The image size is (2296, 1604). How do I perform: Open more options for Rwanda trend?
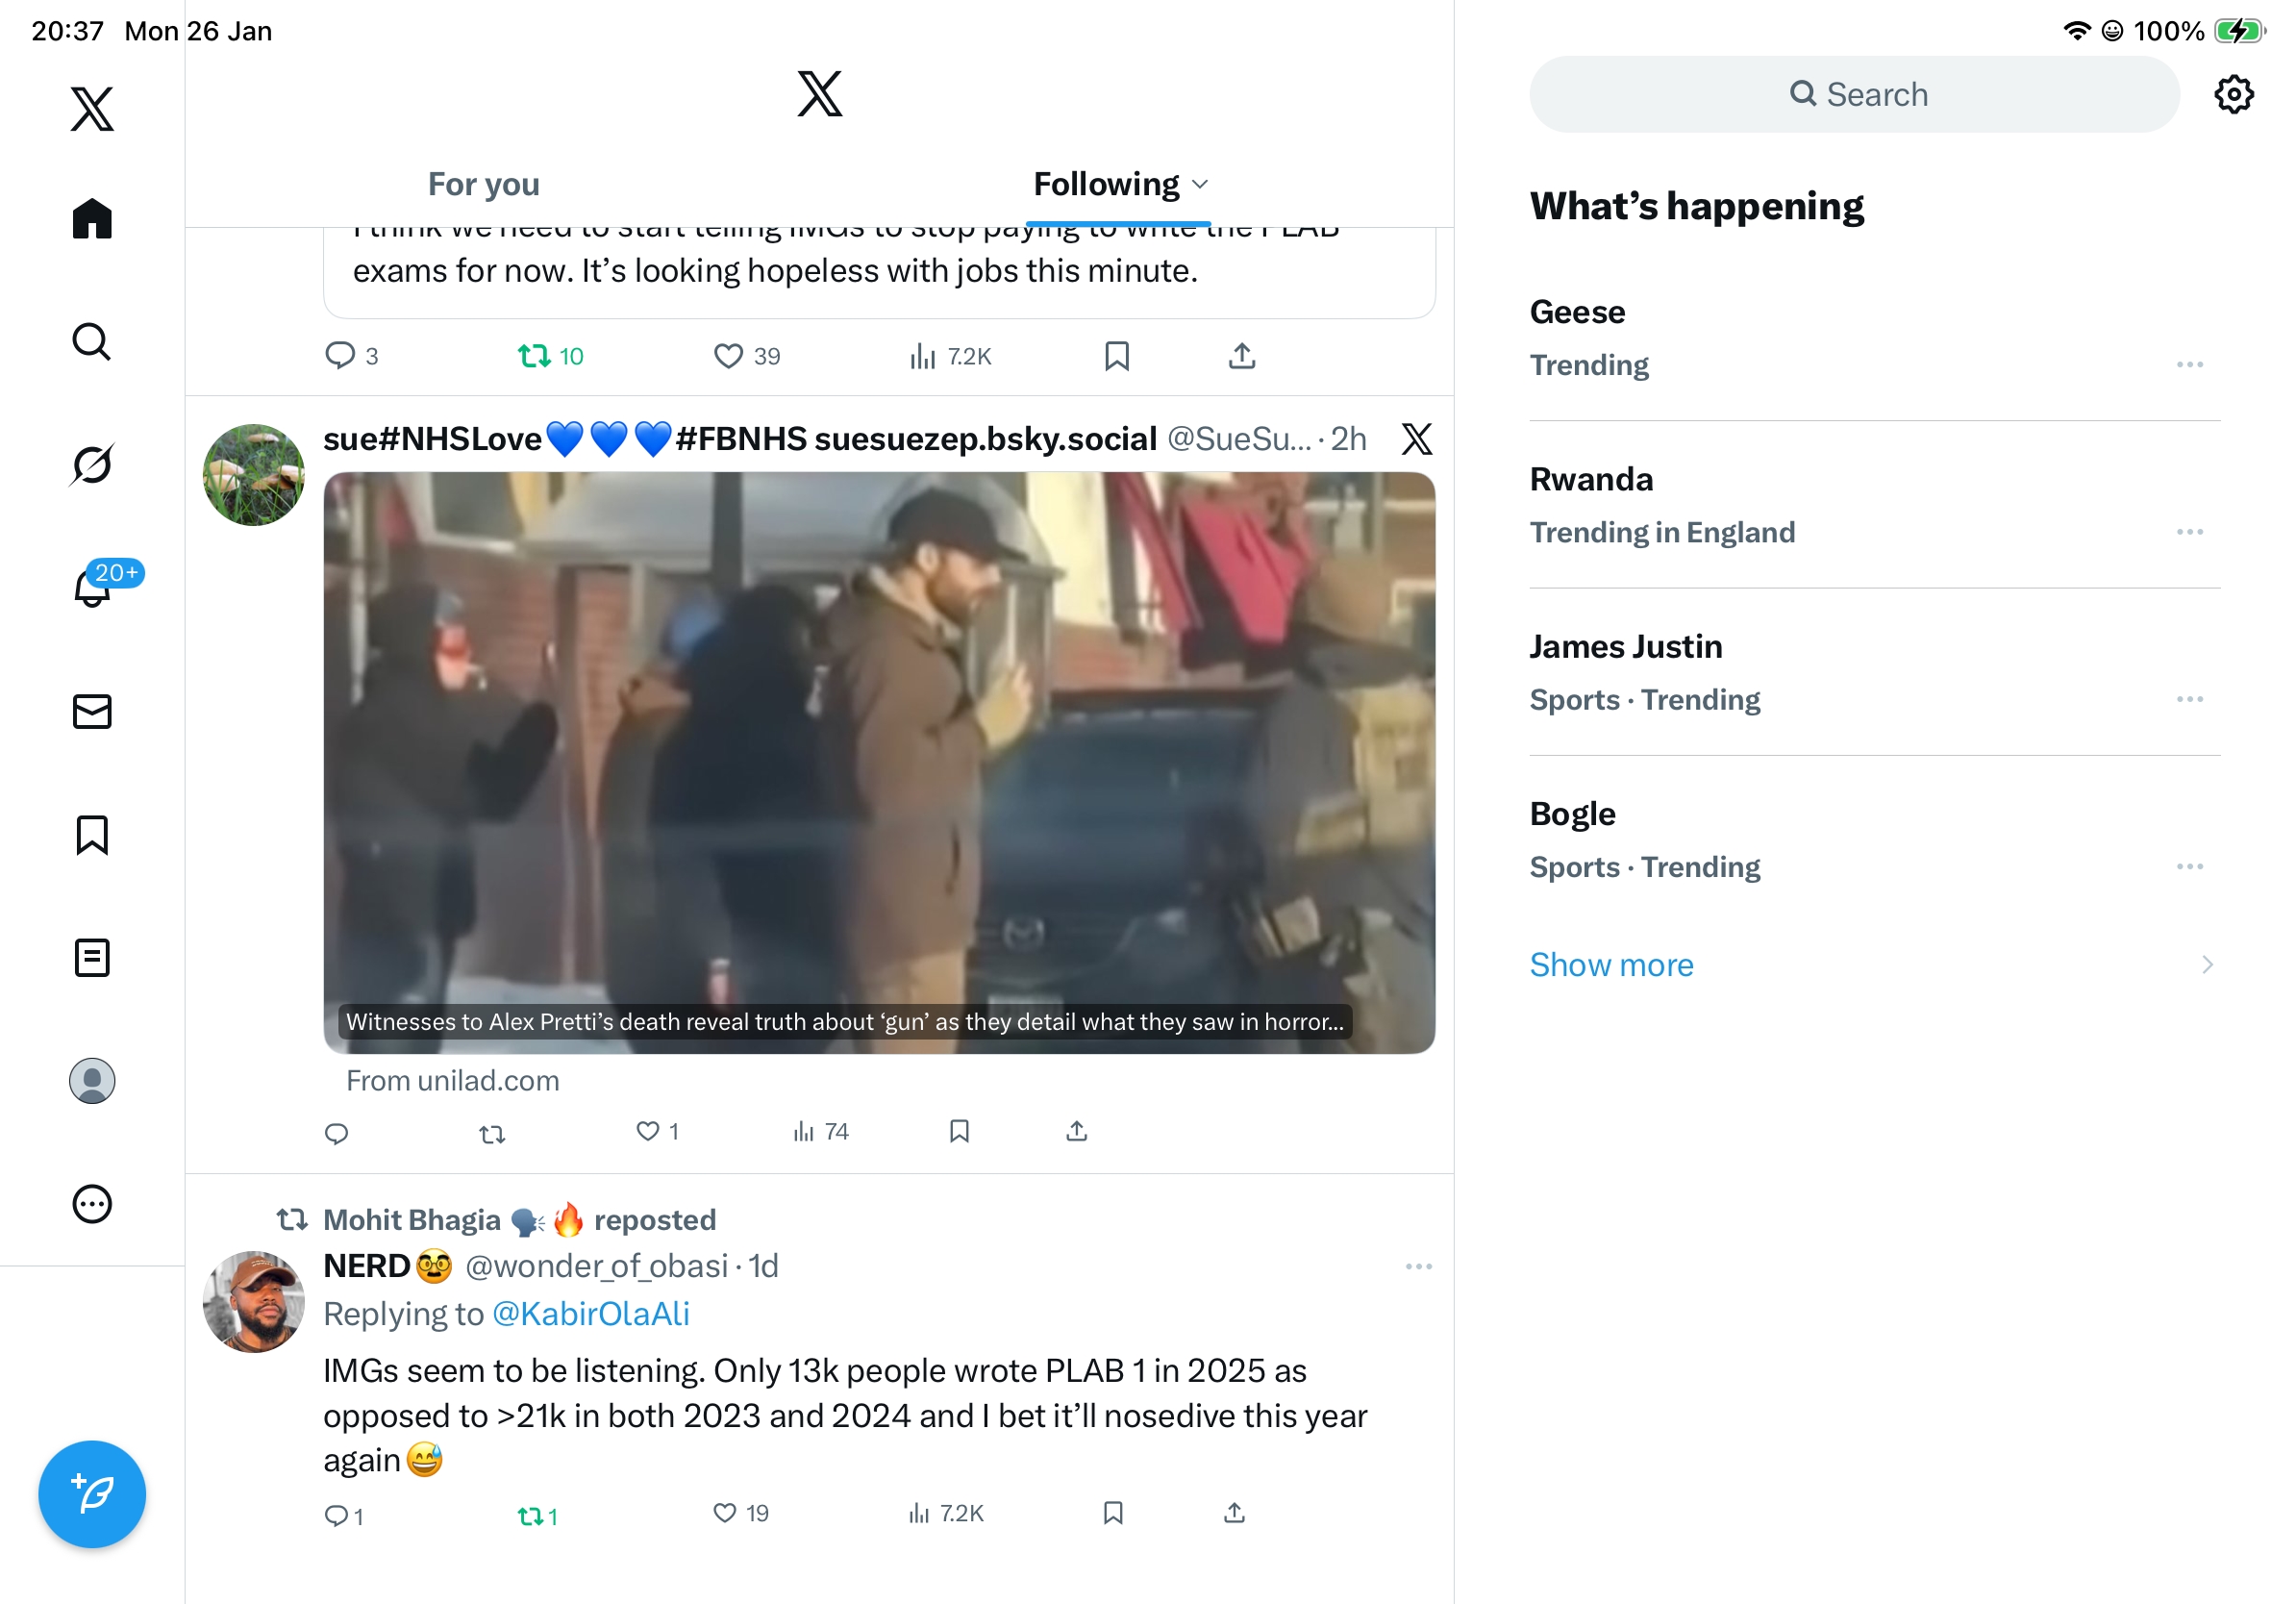pos(2189,532)
